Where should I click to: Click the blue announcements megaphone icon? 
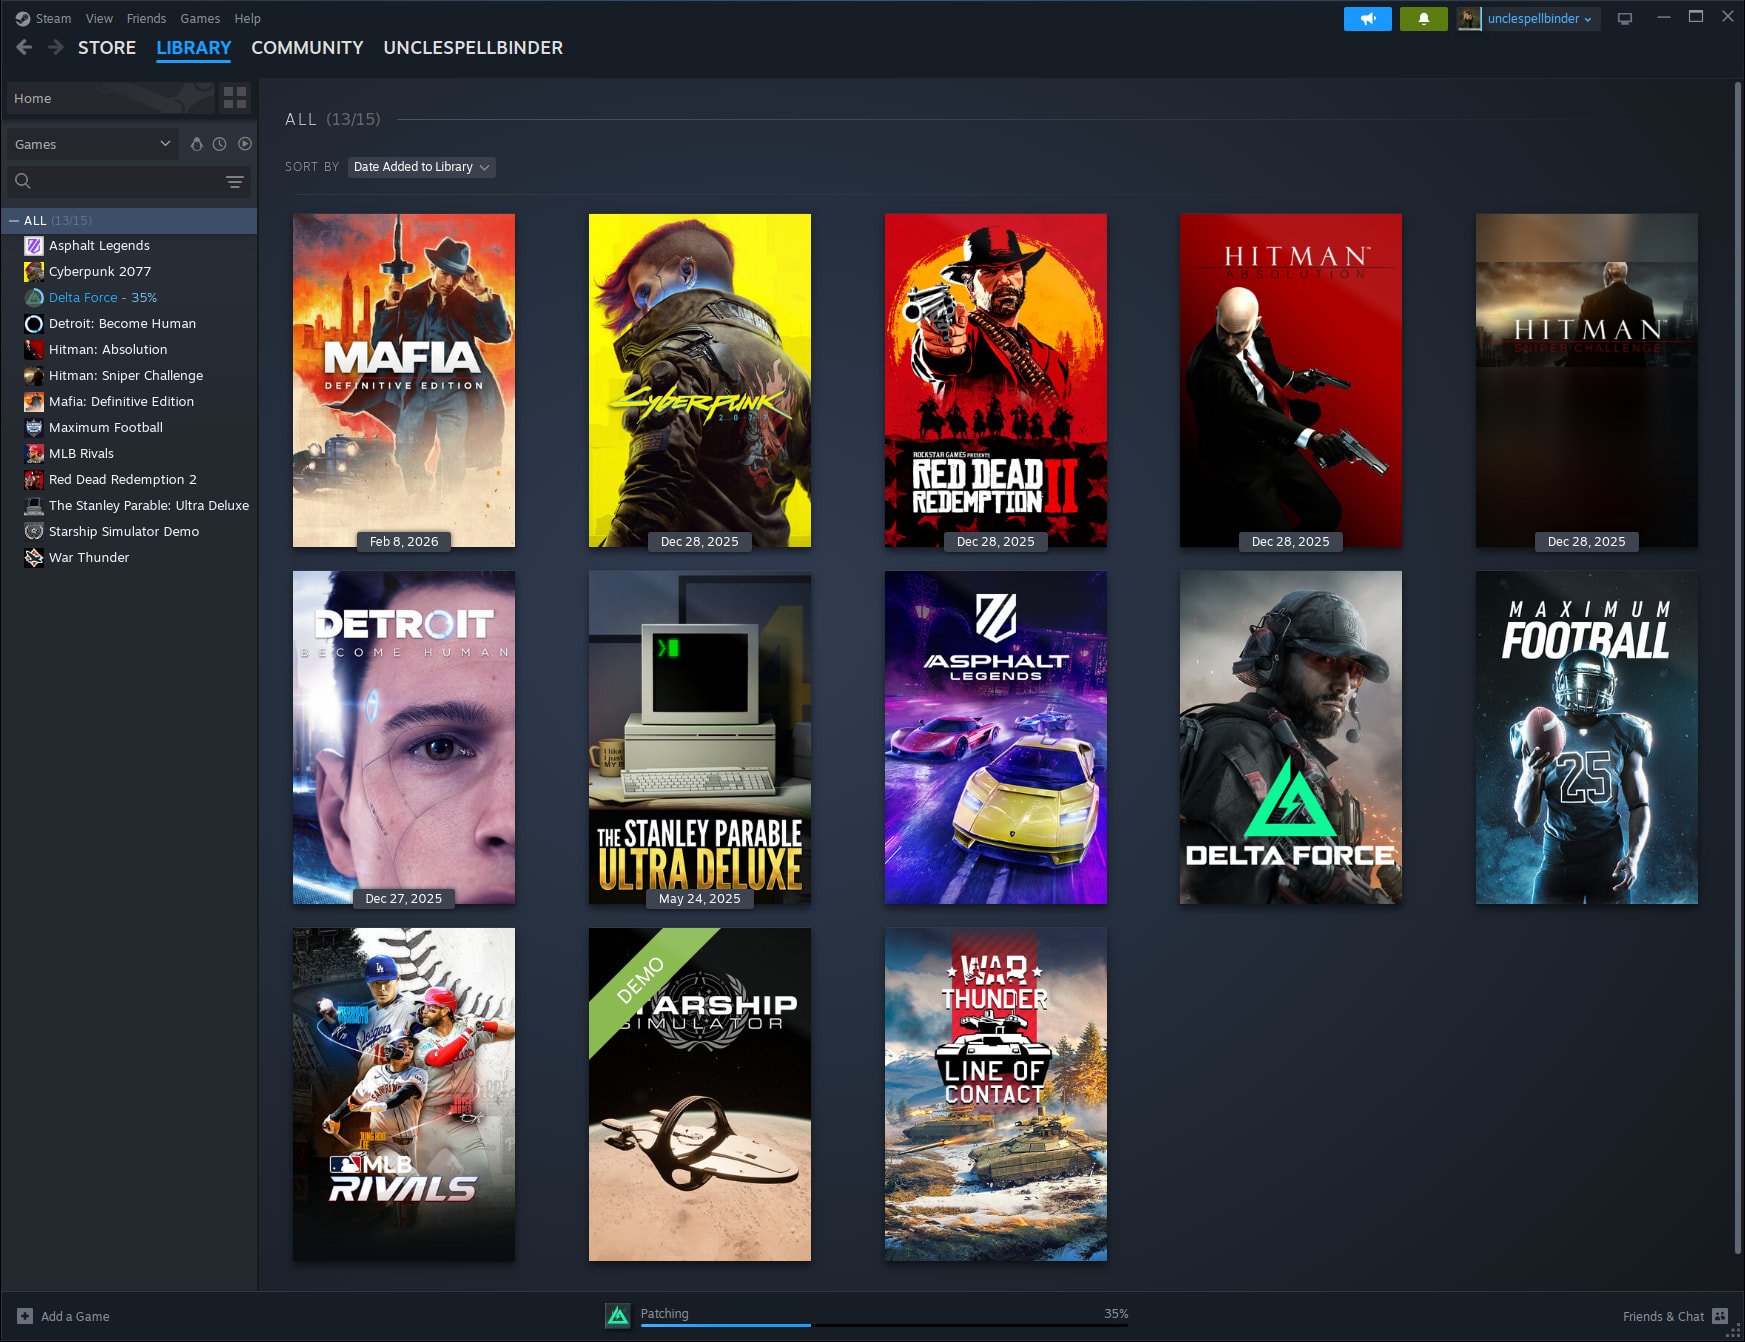(x=1367, y=19)
